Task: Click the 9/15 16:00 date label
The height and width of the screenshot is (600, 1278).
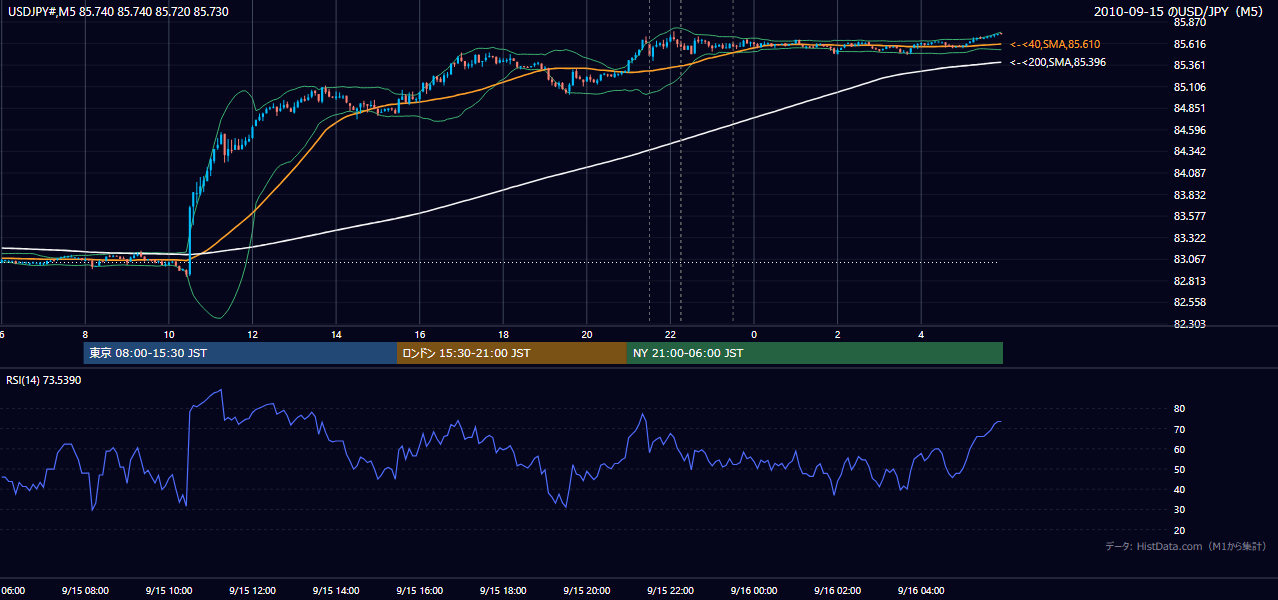Action: pyautogui.click(x=419, y=590)
